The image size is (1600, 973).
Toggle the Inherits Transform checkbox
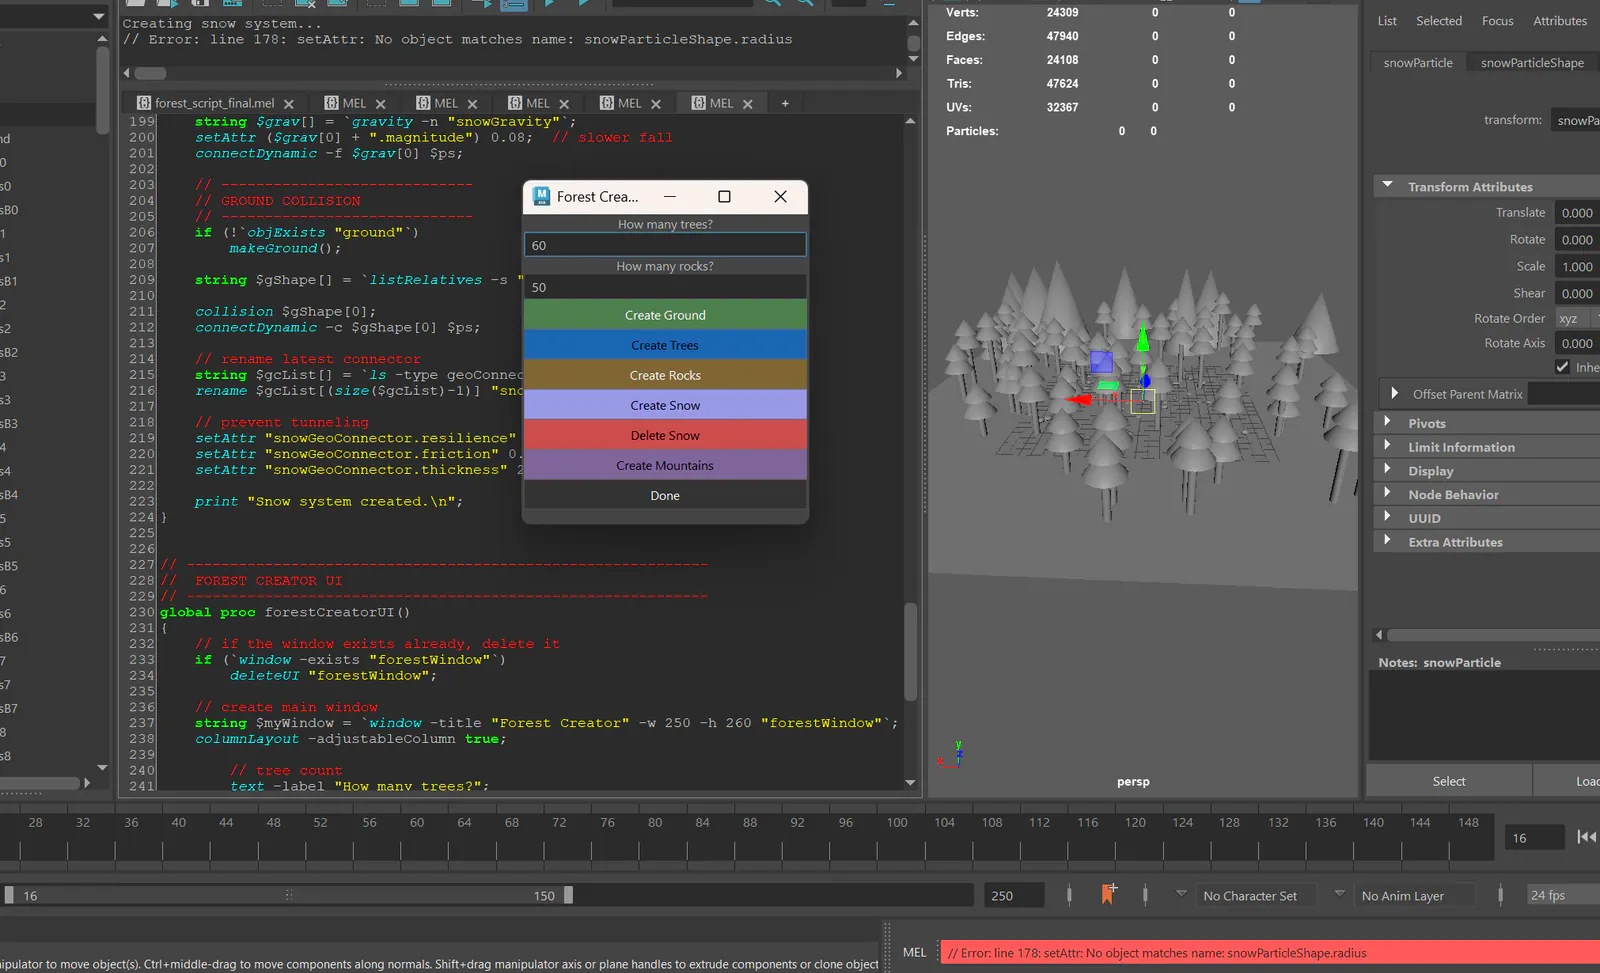click(x=1563, y=367)
